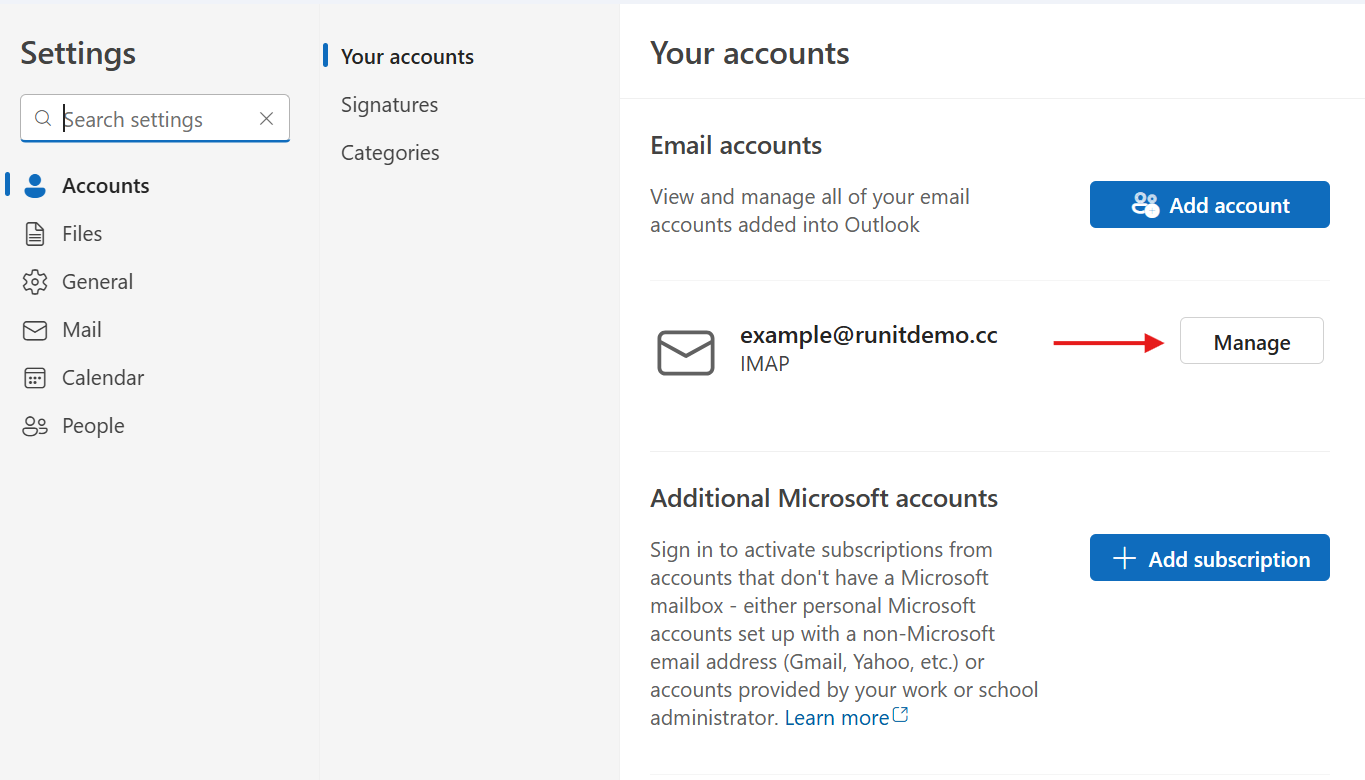This screenshot has width=1365, height=780.
Task: Clear the search settings field with X
Action: [x=266, y=119]
